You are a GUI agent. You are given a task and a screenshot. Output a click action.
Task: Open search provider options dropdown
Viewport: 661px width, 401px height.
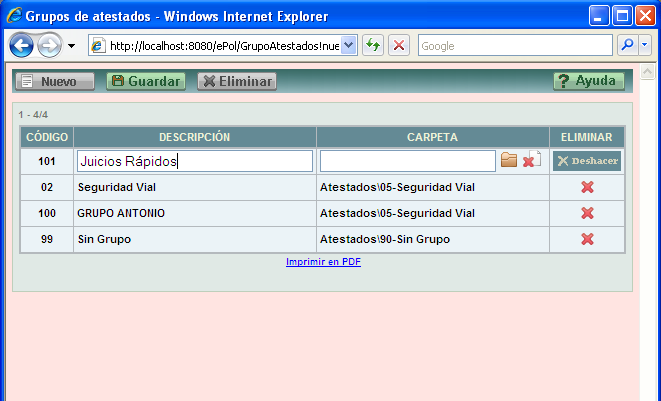[x=645, y=45]
